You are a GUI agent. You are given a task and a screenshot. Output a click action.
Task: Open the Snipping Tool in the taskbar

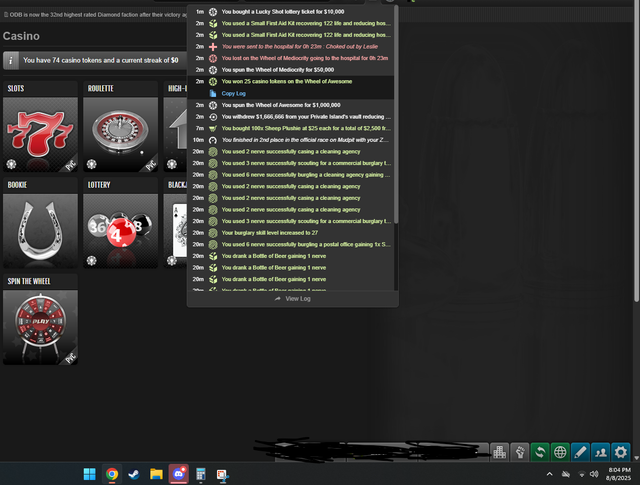point(223,474)
